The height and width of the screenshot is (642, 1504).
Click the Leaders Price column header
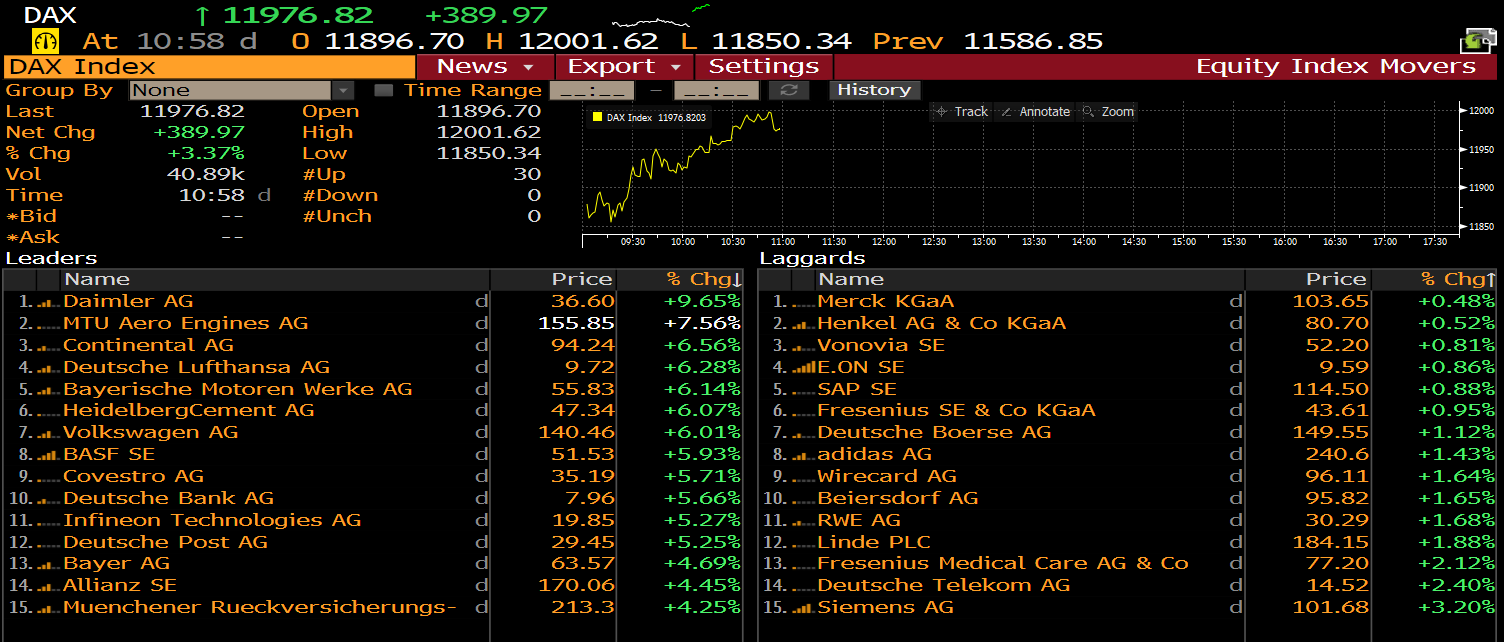click(x=554, y=280)
